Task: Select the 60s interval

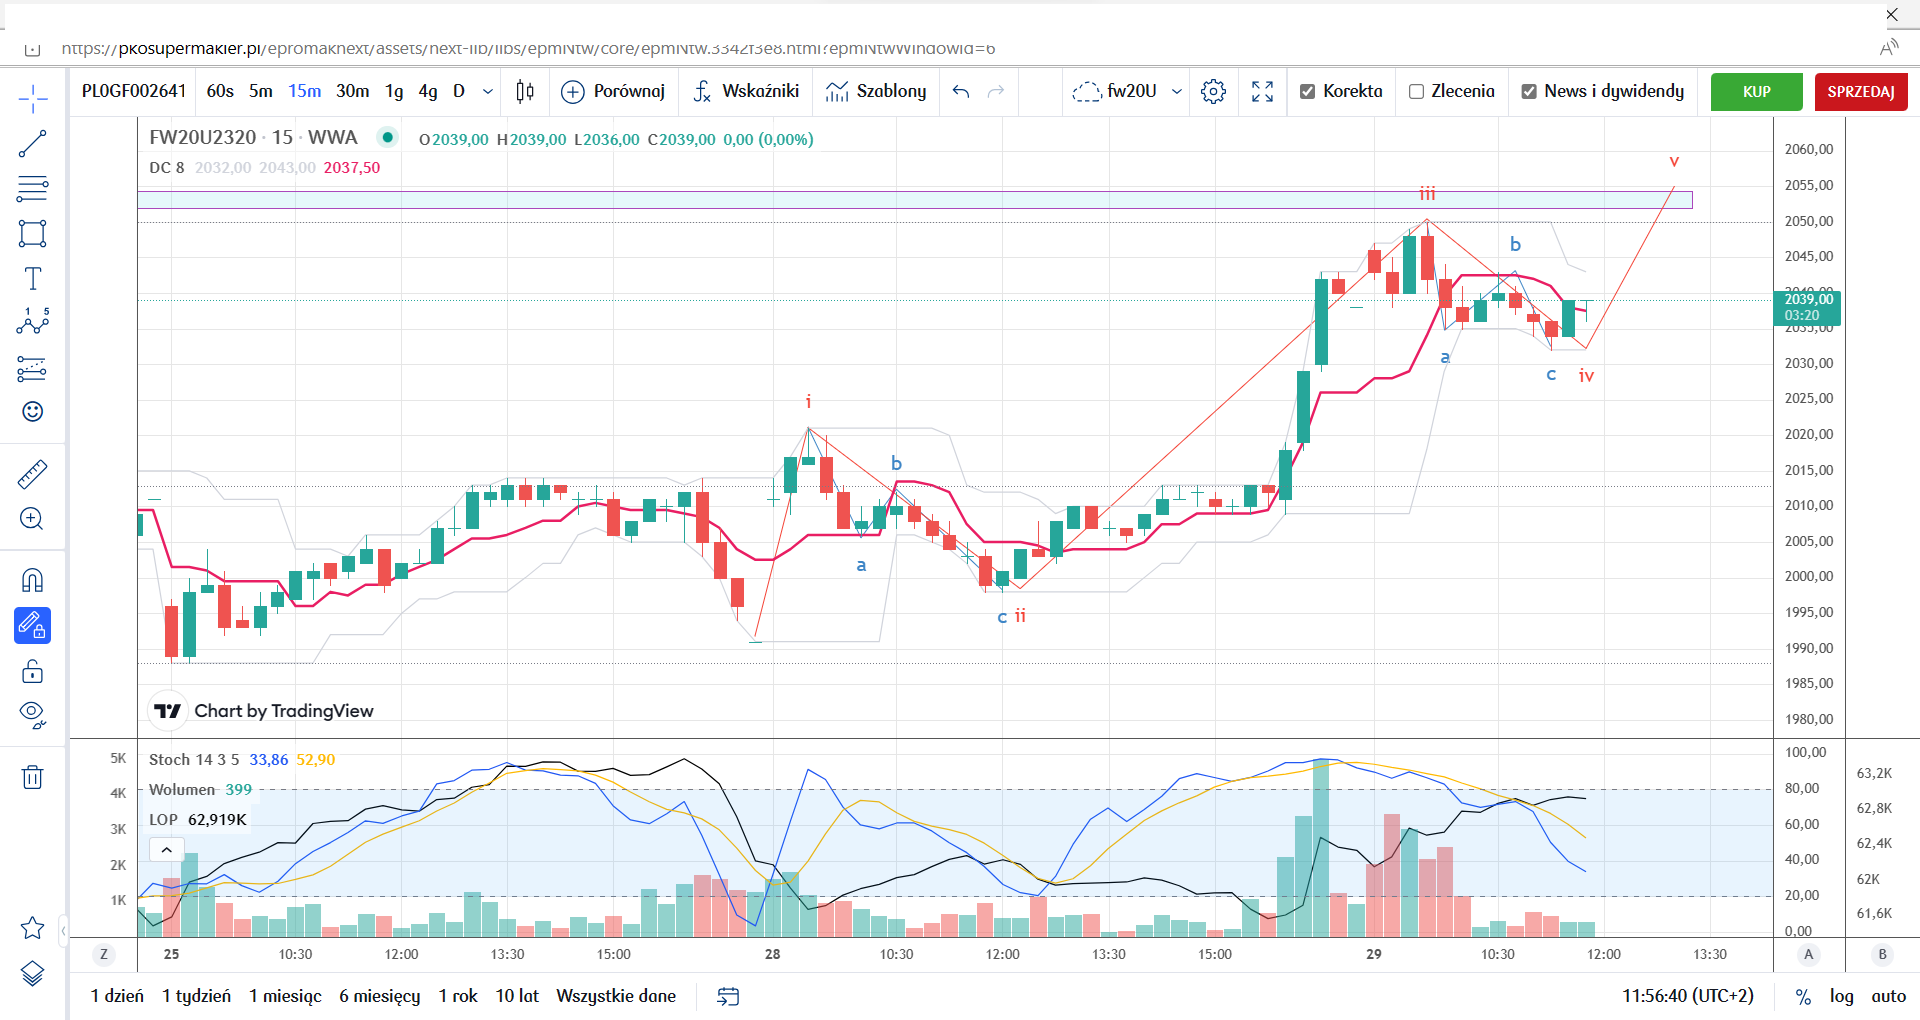Action: [220, 91]
